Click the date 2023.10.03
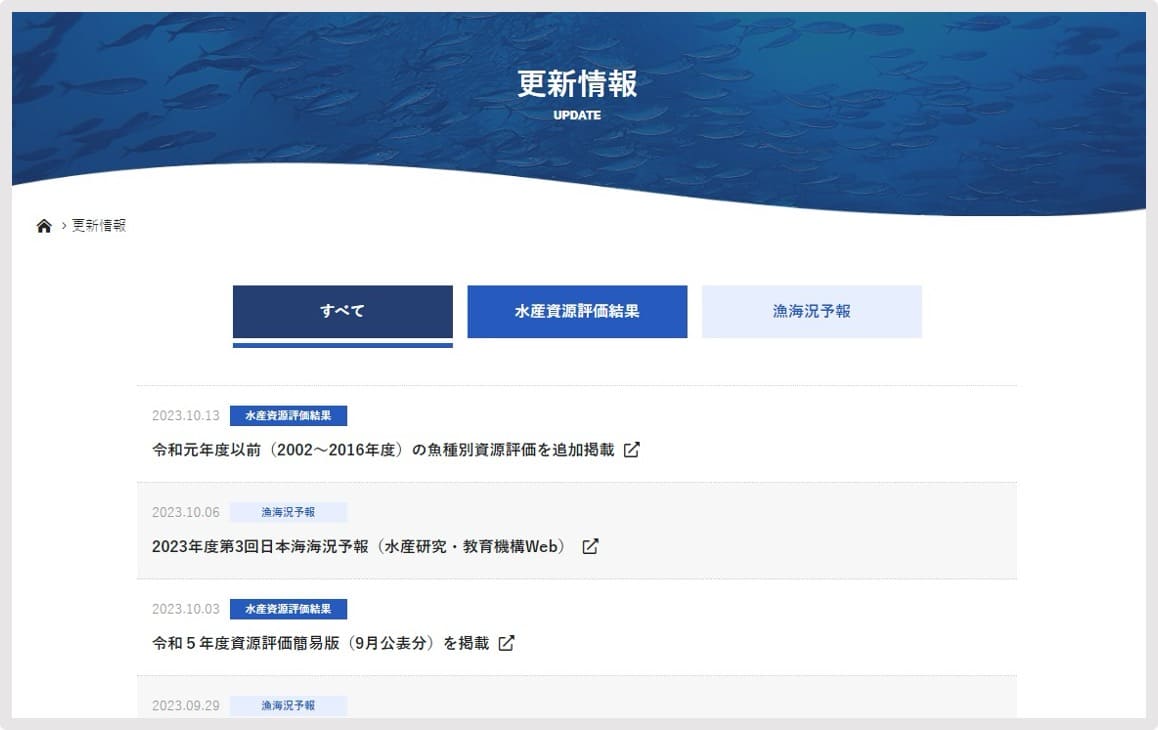Viewport: 1158px width, 730px height. (186, 610)
